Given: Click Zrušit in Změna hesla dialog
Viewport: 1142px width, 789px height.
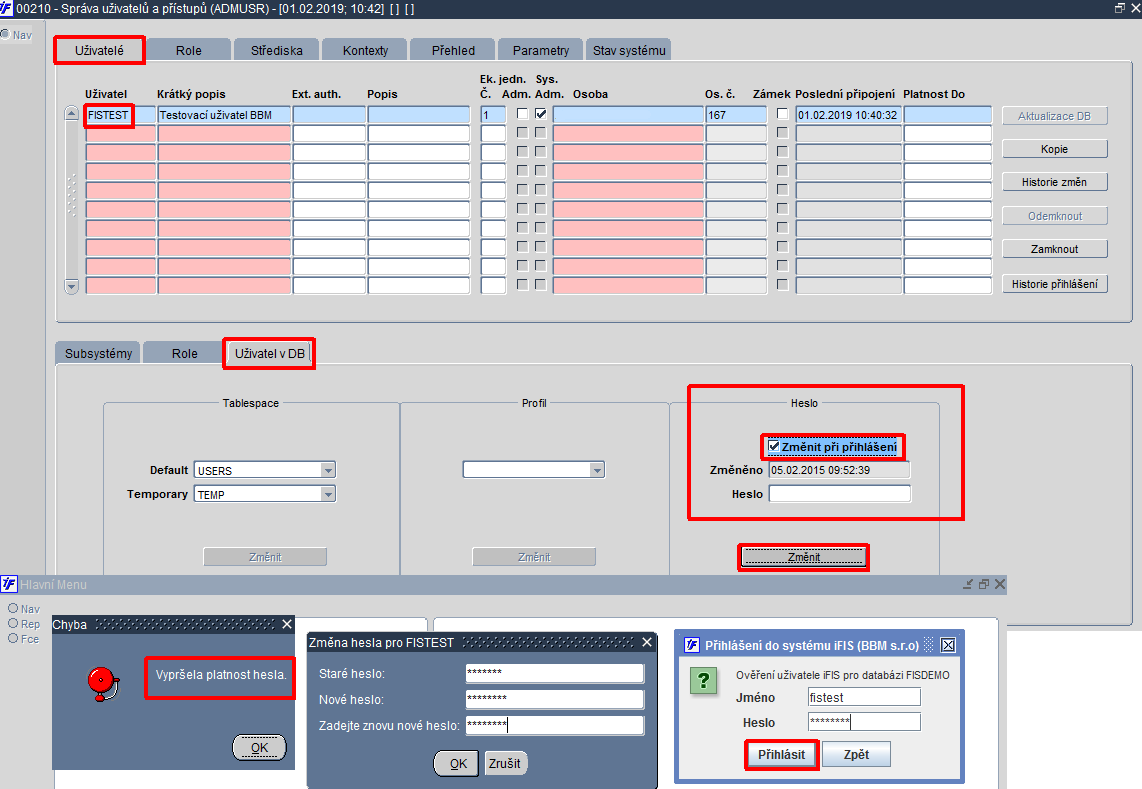Looking at the screenshot, I should click(505, 764).
